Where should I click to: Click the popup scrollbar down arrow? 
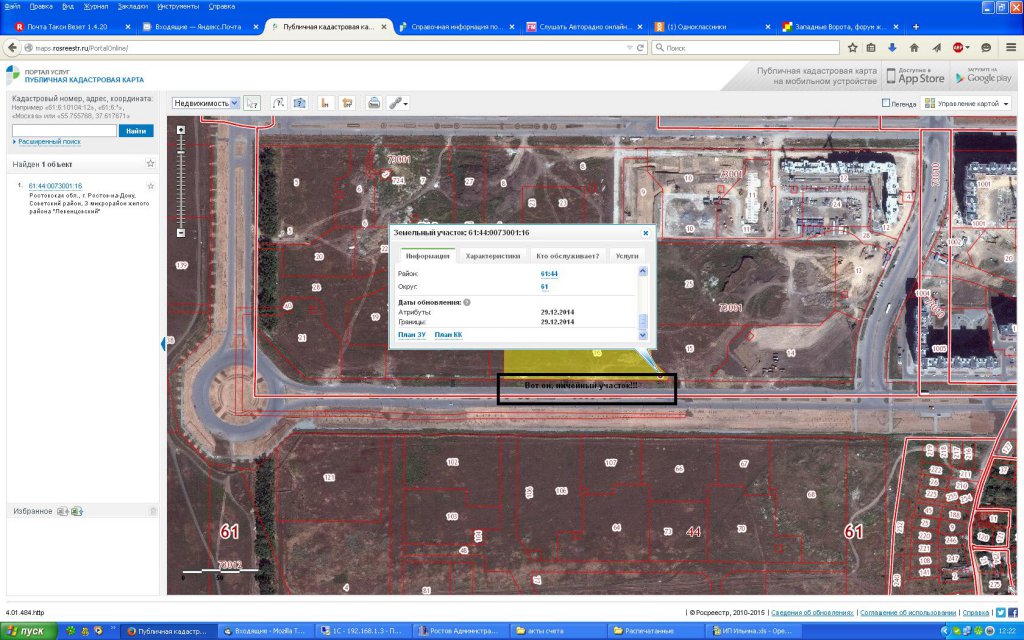(x=643, y=335)
